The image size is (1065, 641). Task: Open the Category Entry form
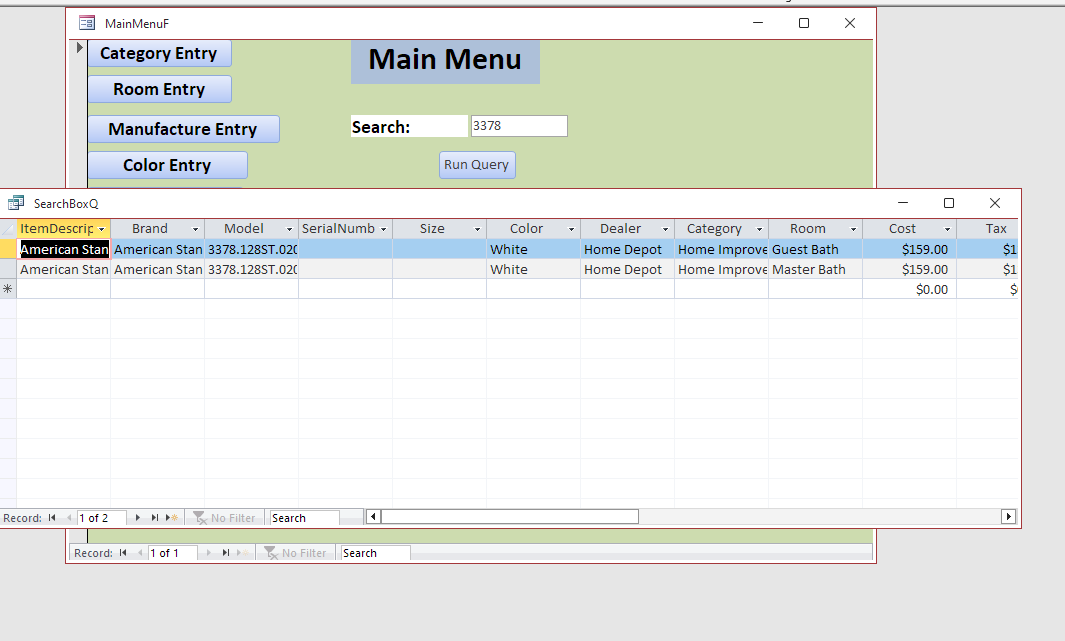[160, 54]
